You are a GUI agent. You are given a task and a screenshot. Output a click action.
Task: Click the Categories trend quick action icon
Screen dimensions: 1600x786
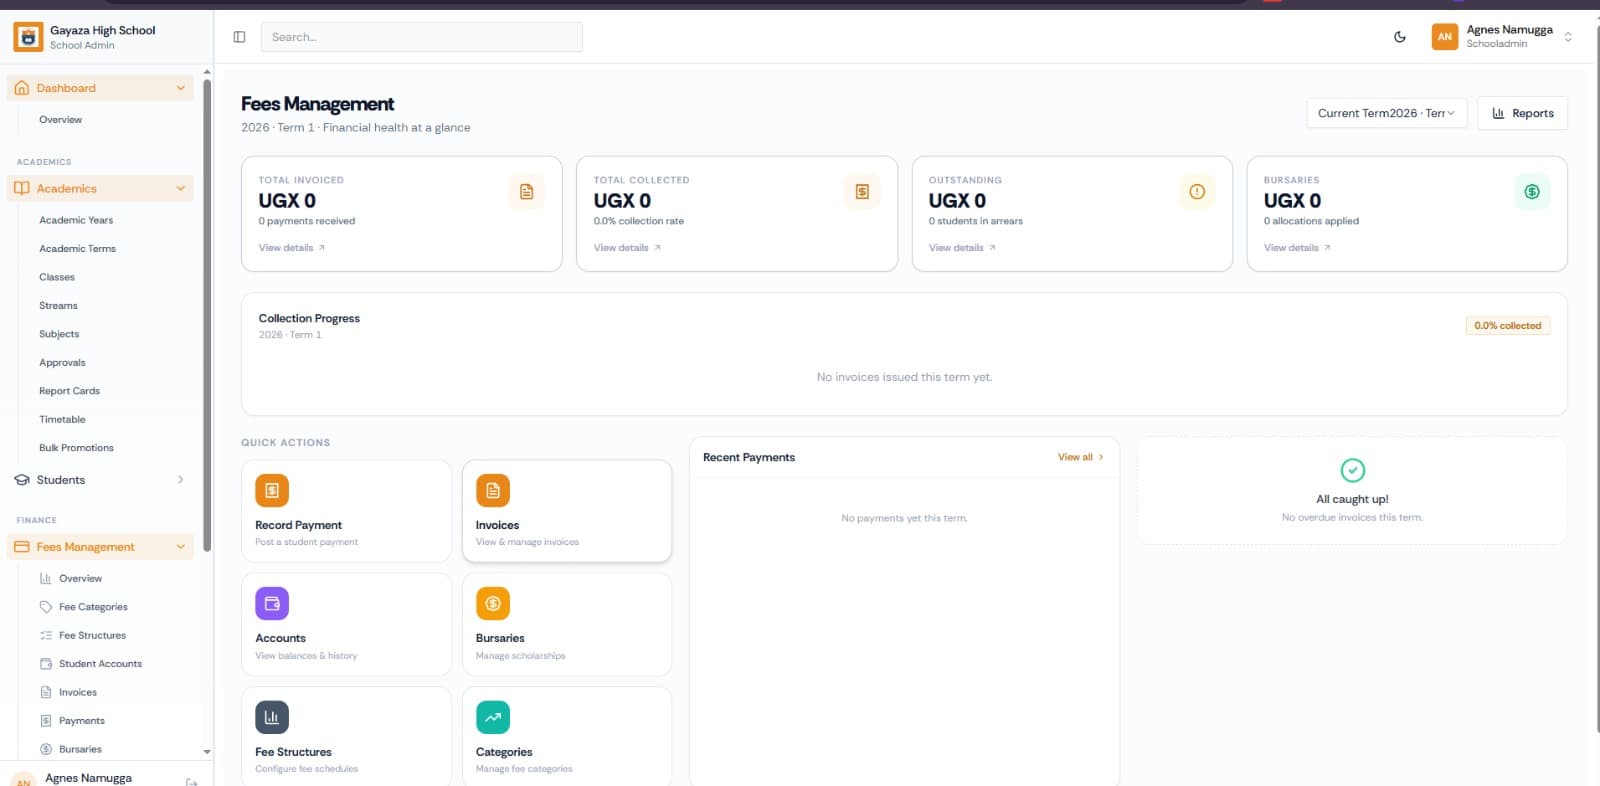coord(493,717)
